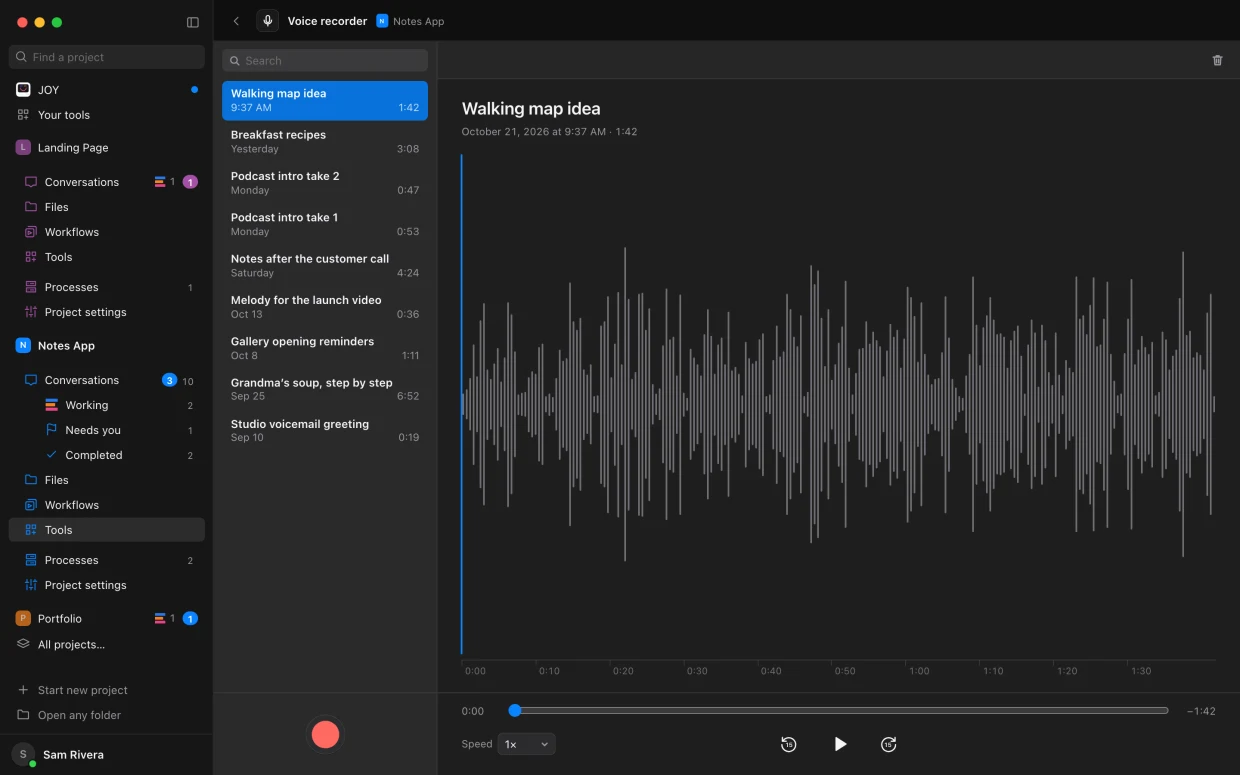Open JOY in the sidebar
The height and width of the screenshot is (775, 1240).
click(107, 90)
